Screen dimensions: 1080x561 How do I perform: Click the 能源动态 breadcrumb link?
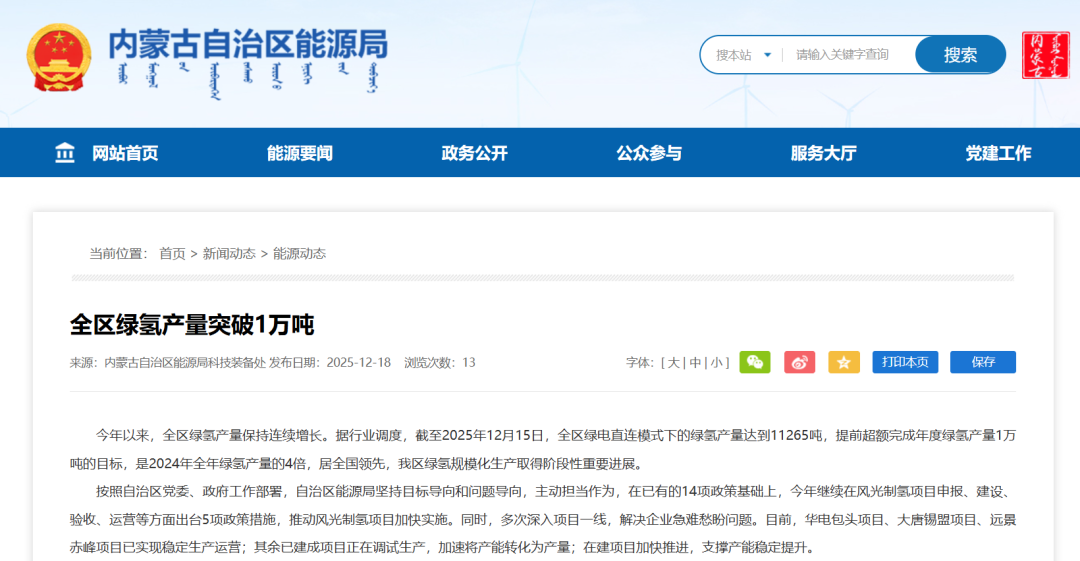click(x=299, y=254)
